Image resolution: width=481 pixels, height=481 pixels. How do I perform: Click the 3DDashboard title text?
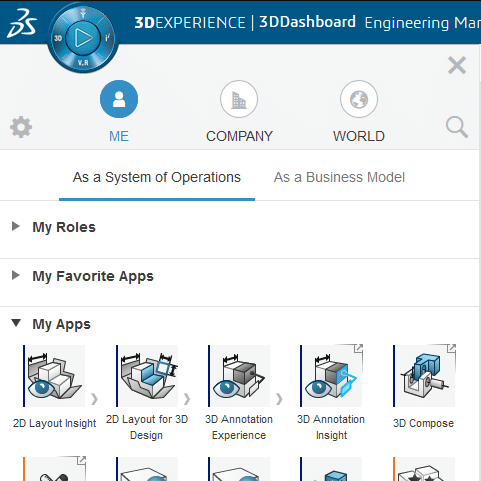coord(307,22)
